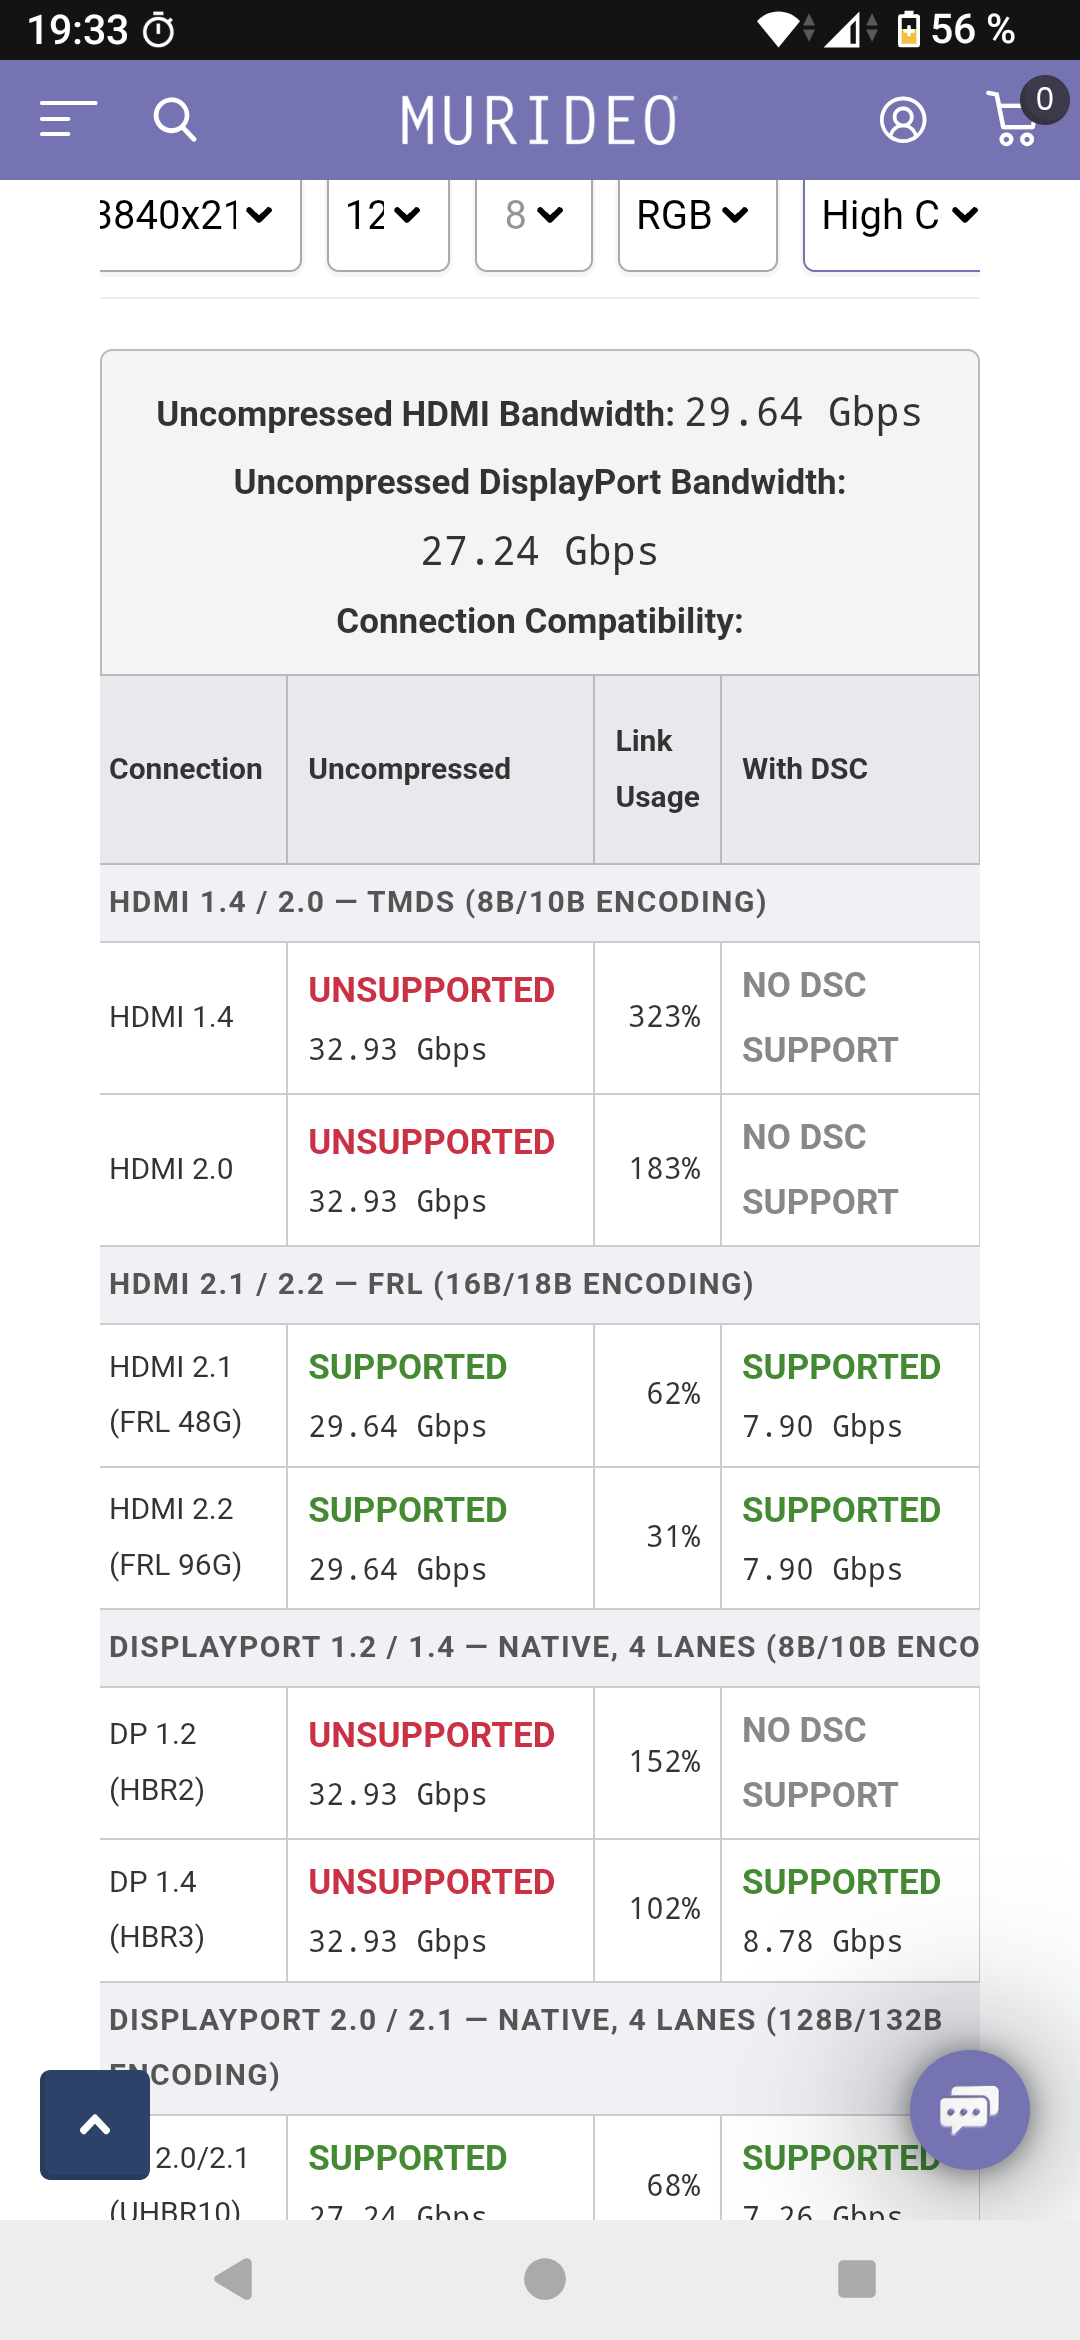Open the shopping cart icon
The height and width of the screenshot is (2340, 1080).
1013,119
